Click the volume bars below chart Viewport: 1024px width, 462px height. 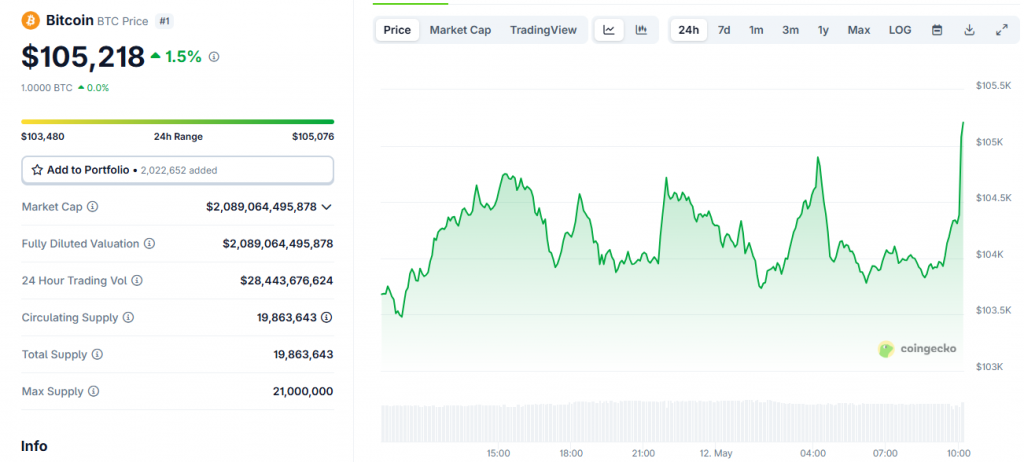coord(672,422)
